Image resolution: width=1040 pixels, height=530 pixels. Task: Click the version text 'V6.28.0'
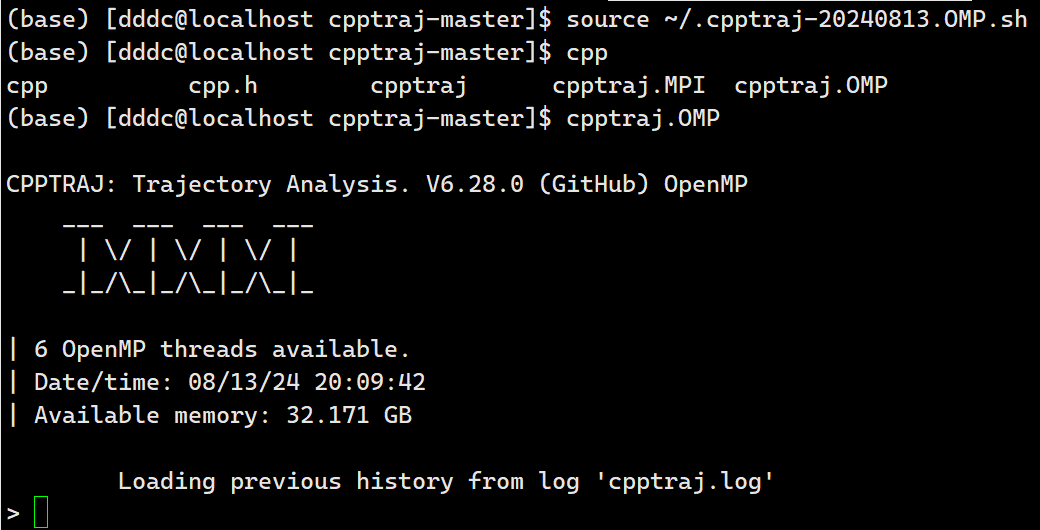[x=474, y=184]
